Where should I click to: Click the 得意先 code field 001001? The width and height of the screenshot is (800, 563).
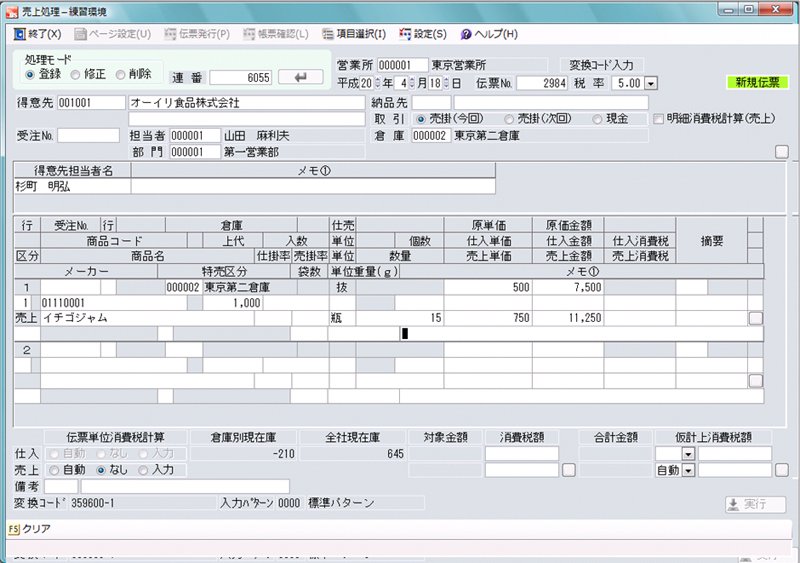coord(91,103)
